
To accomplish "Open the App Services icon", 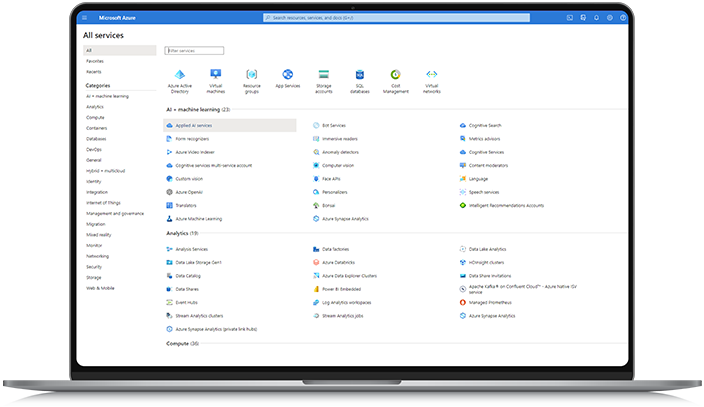I will point(288,74).
